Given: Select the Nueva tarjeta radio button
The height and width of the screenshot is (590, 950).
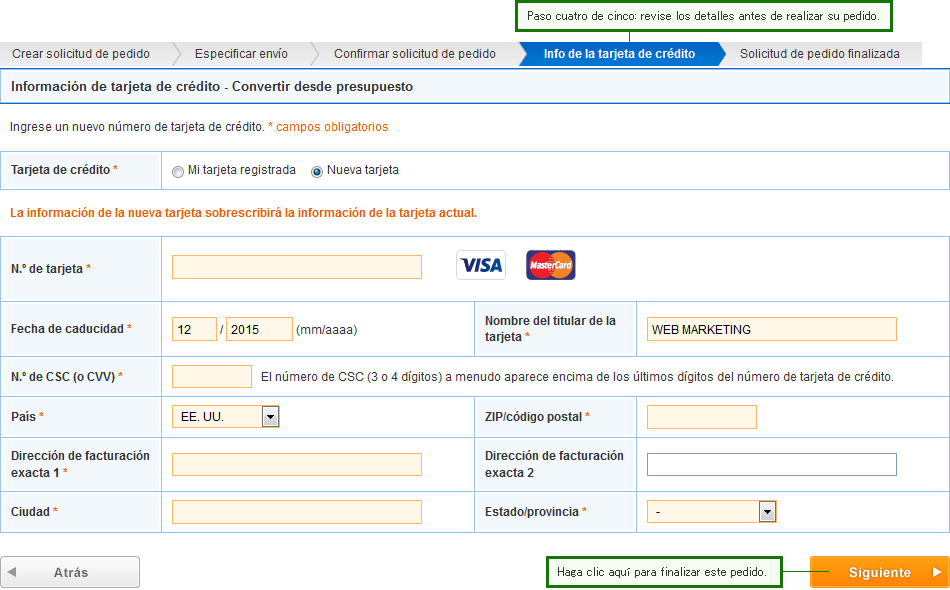Looking at the screenshot, I should pyautogui.click(x=317, y=171).
